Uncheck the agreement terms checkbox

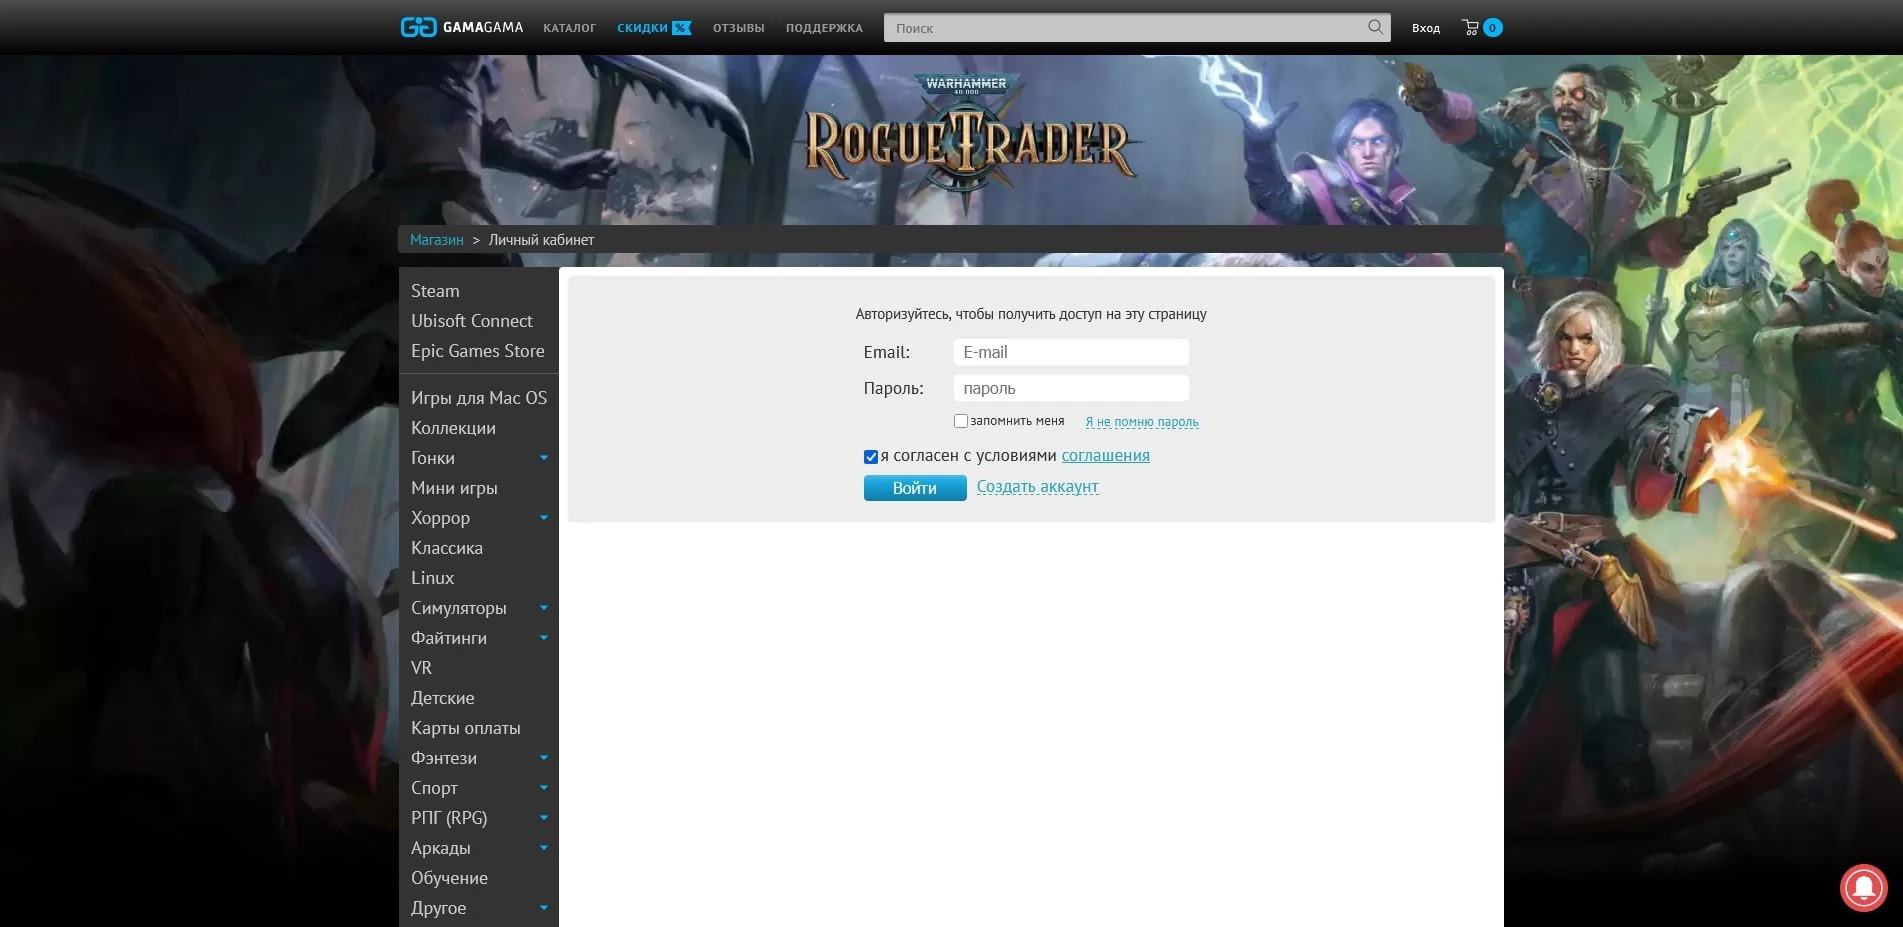(871, 457)
